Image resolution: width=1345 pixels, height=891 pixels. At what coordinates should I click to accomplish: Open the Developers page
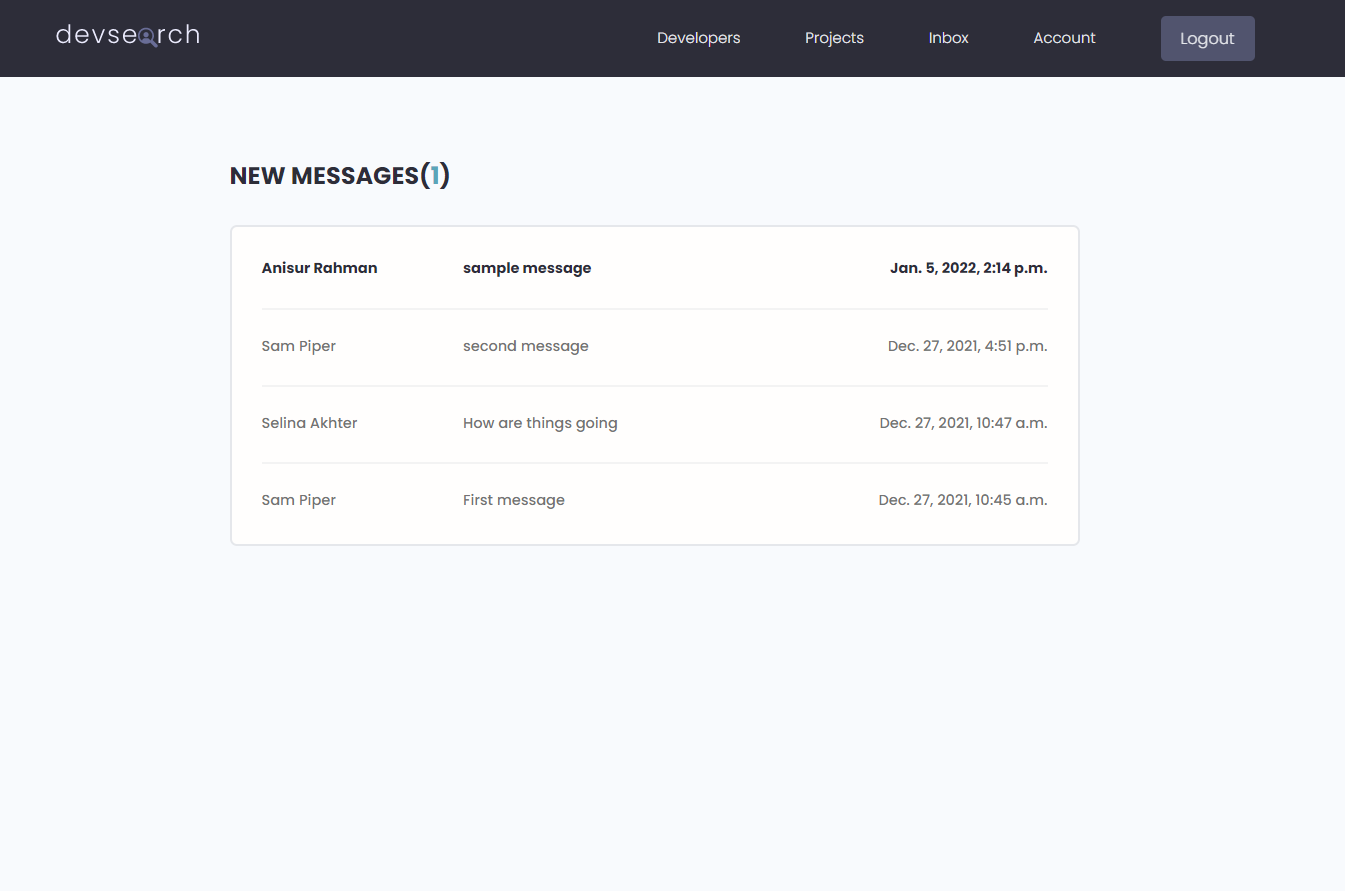coord(698,38)
